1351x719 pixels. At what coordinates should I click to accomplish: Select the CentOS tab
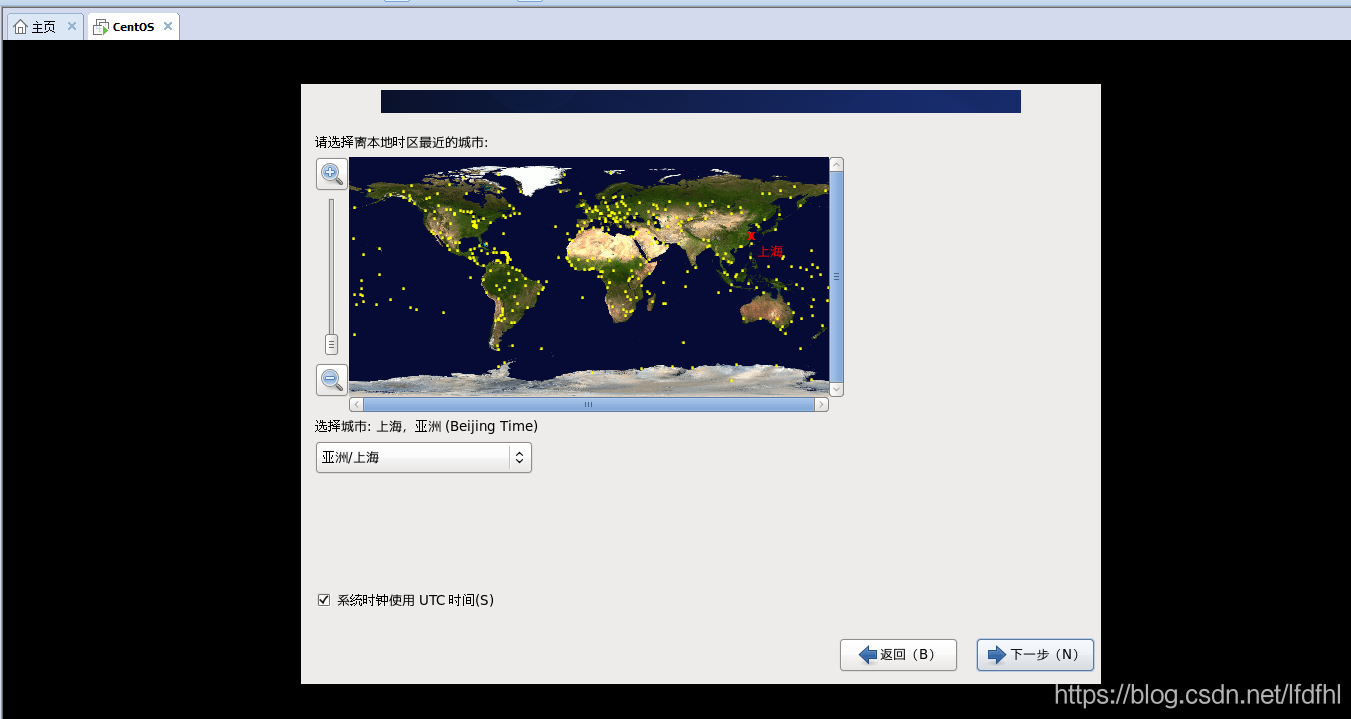tap(133, 27)
